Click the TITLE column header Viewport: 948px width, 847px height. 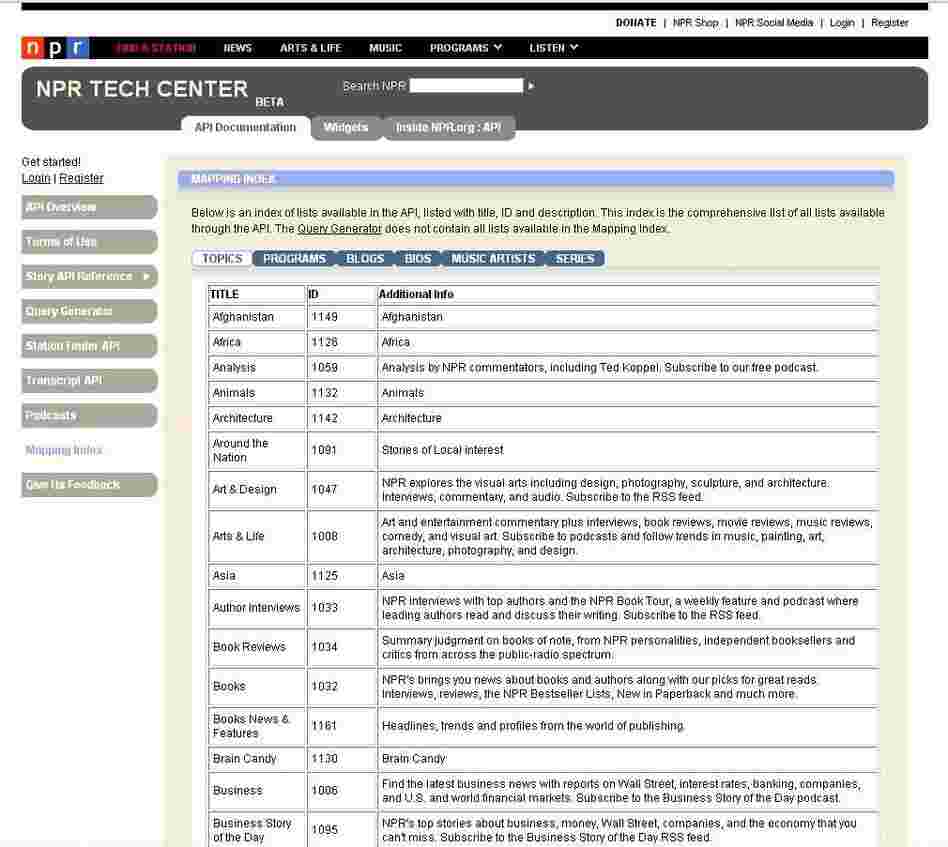pyautogui.click(x=257, y=294)
